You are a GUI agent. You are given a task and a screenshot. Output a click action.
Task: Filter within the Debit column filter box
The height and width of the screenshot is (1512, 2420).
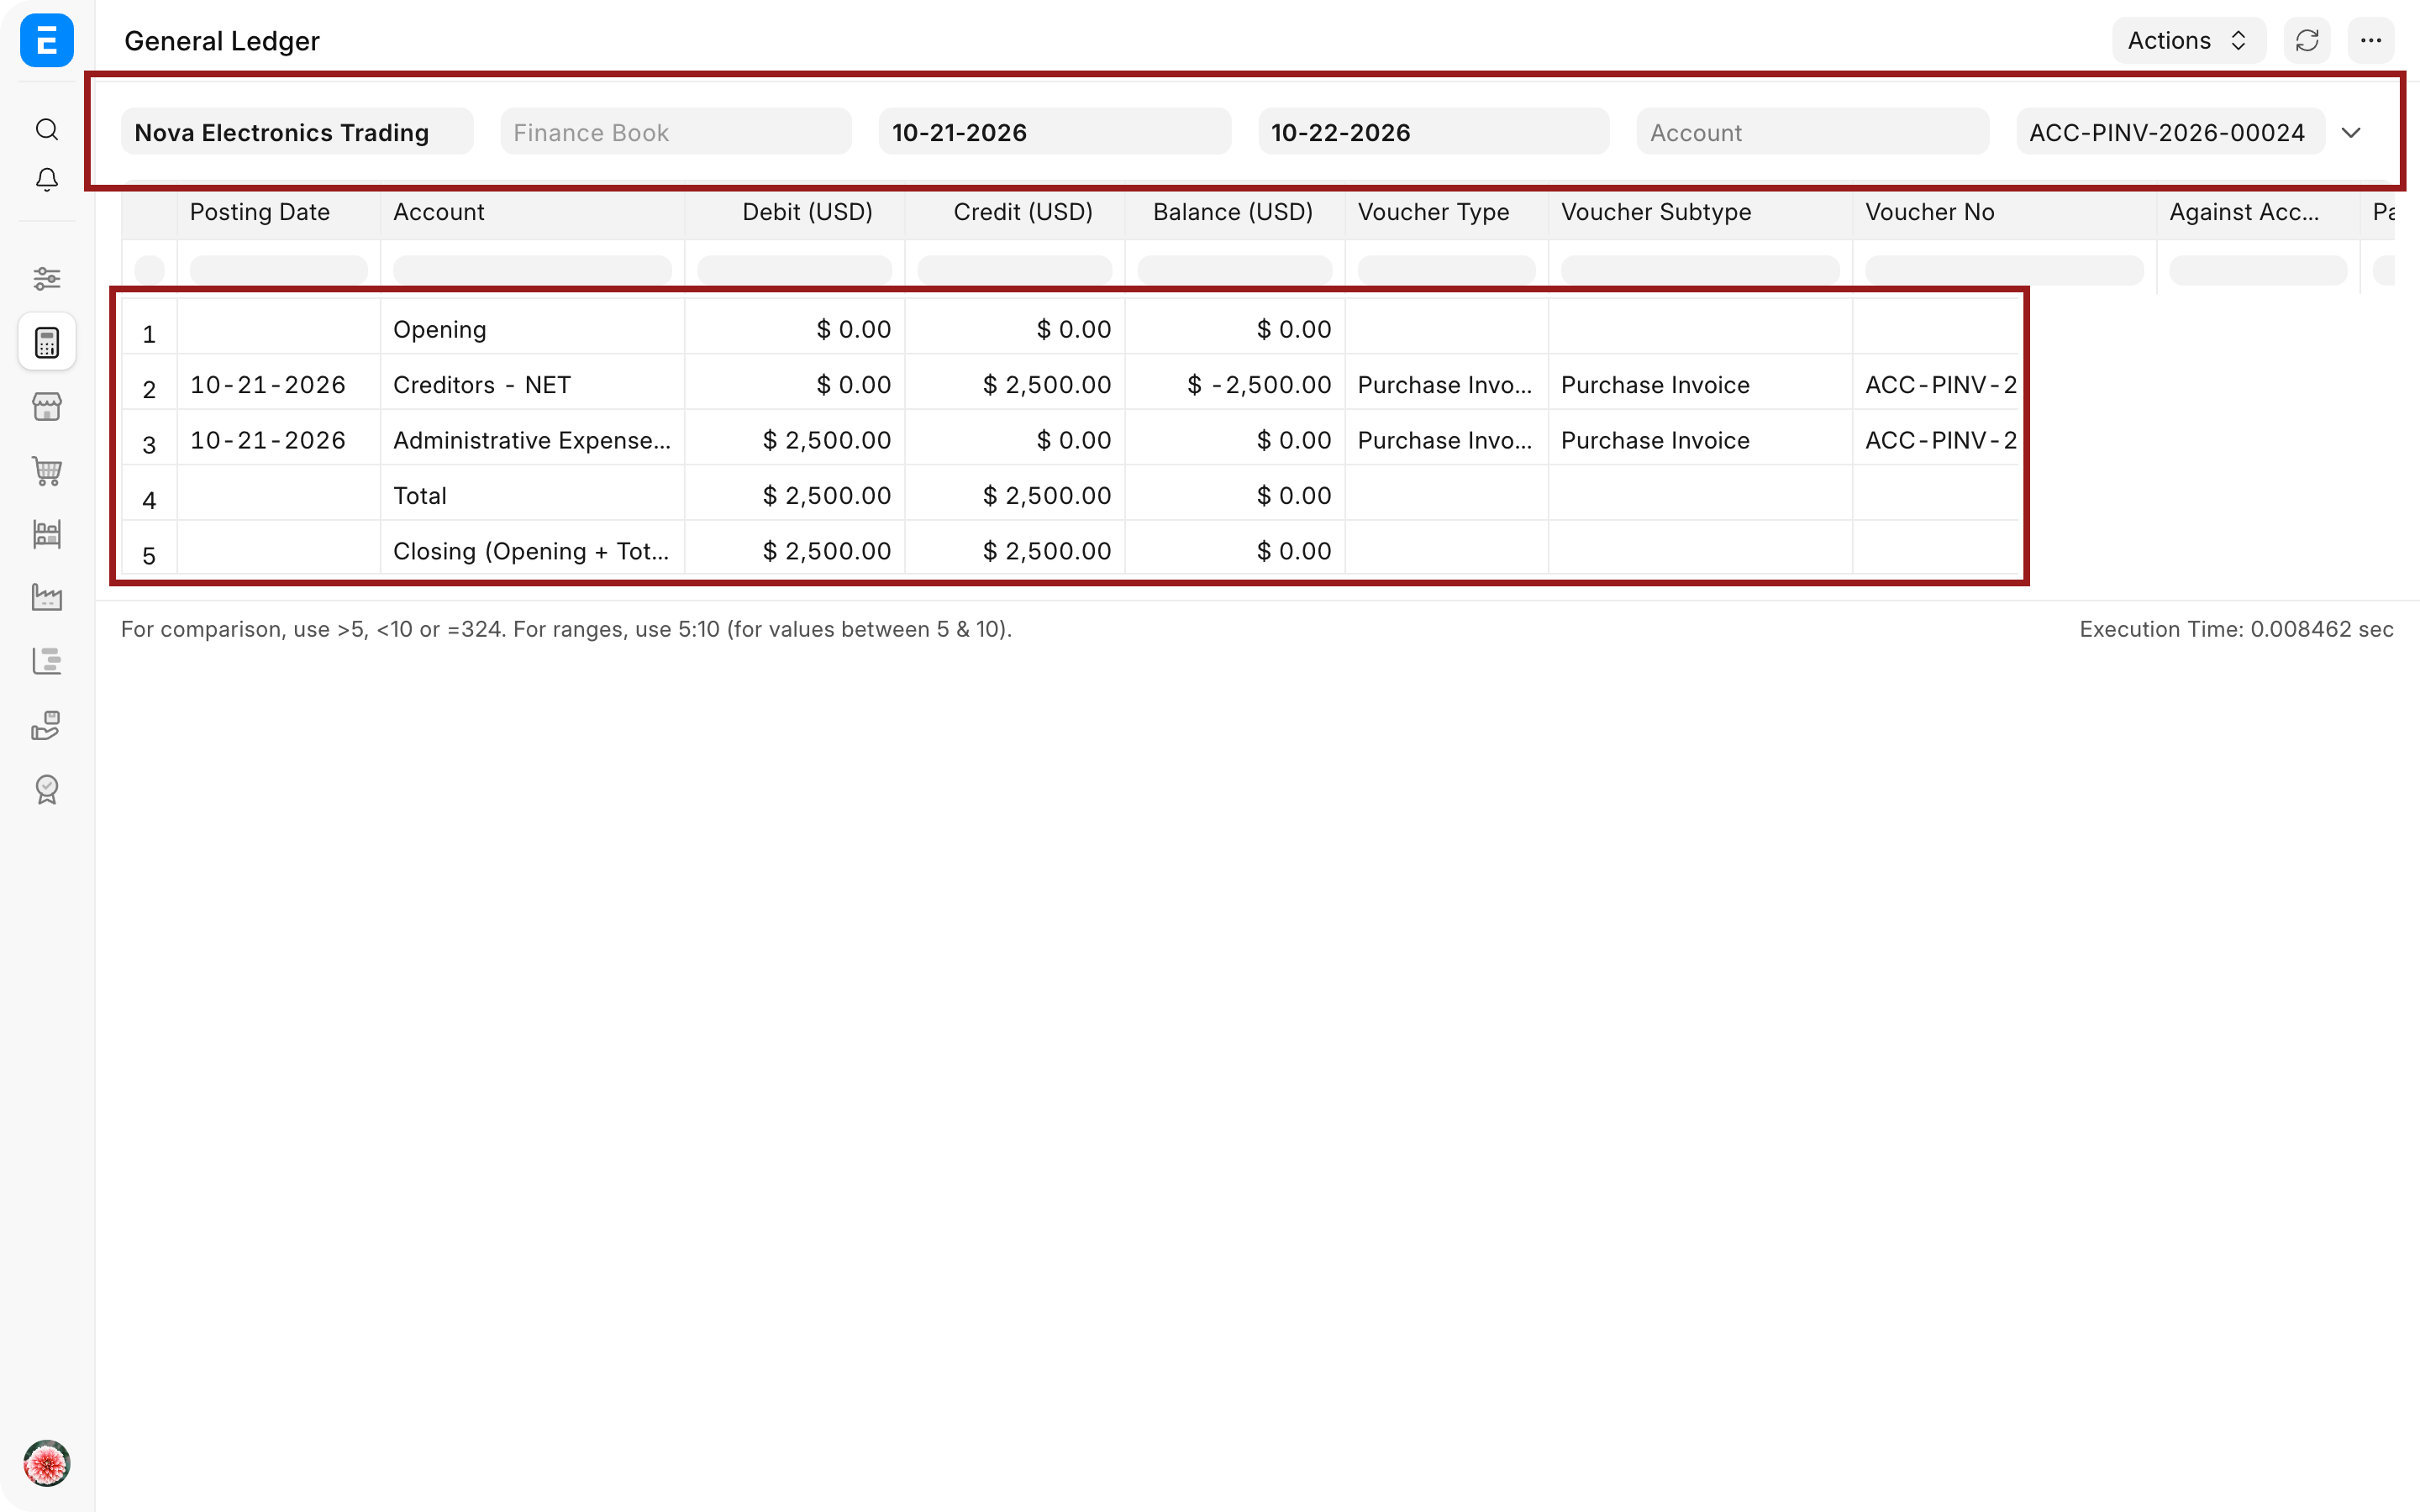point(795,269)
